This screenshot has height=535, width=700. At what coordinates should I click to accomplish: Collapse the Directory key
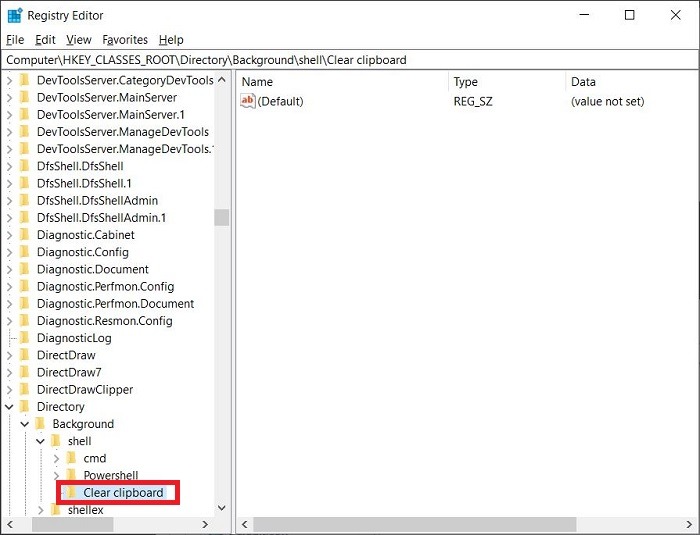coord(9,407)
